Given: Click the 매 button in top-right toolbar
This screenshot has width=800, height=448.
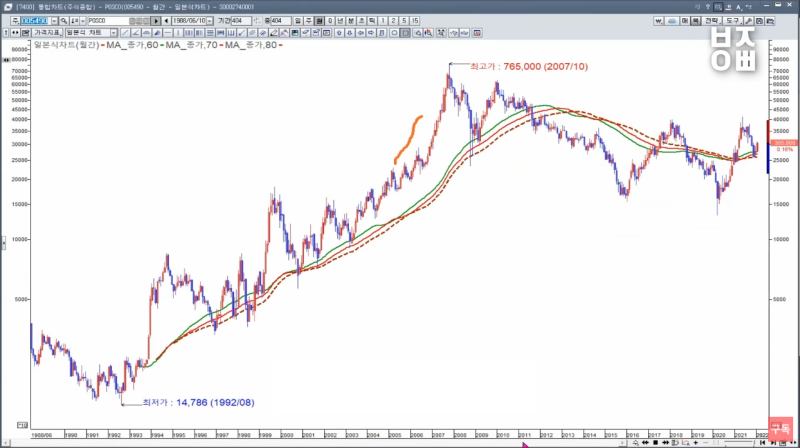Looking at the screenshot, I should click(x=685, y=21).
